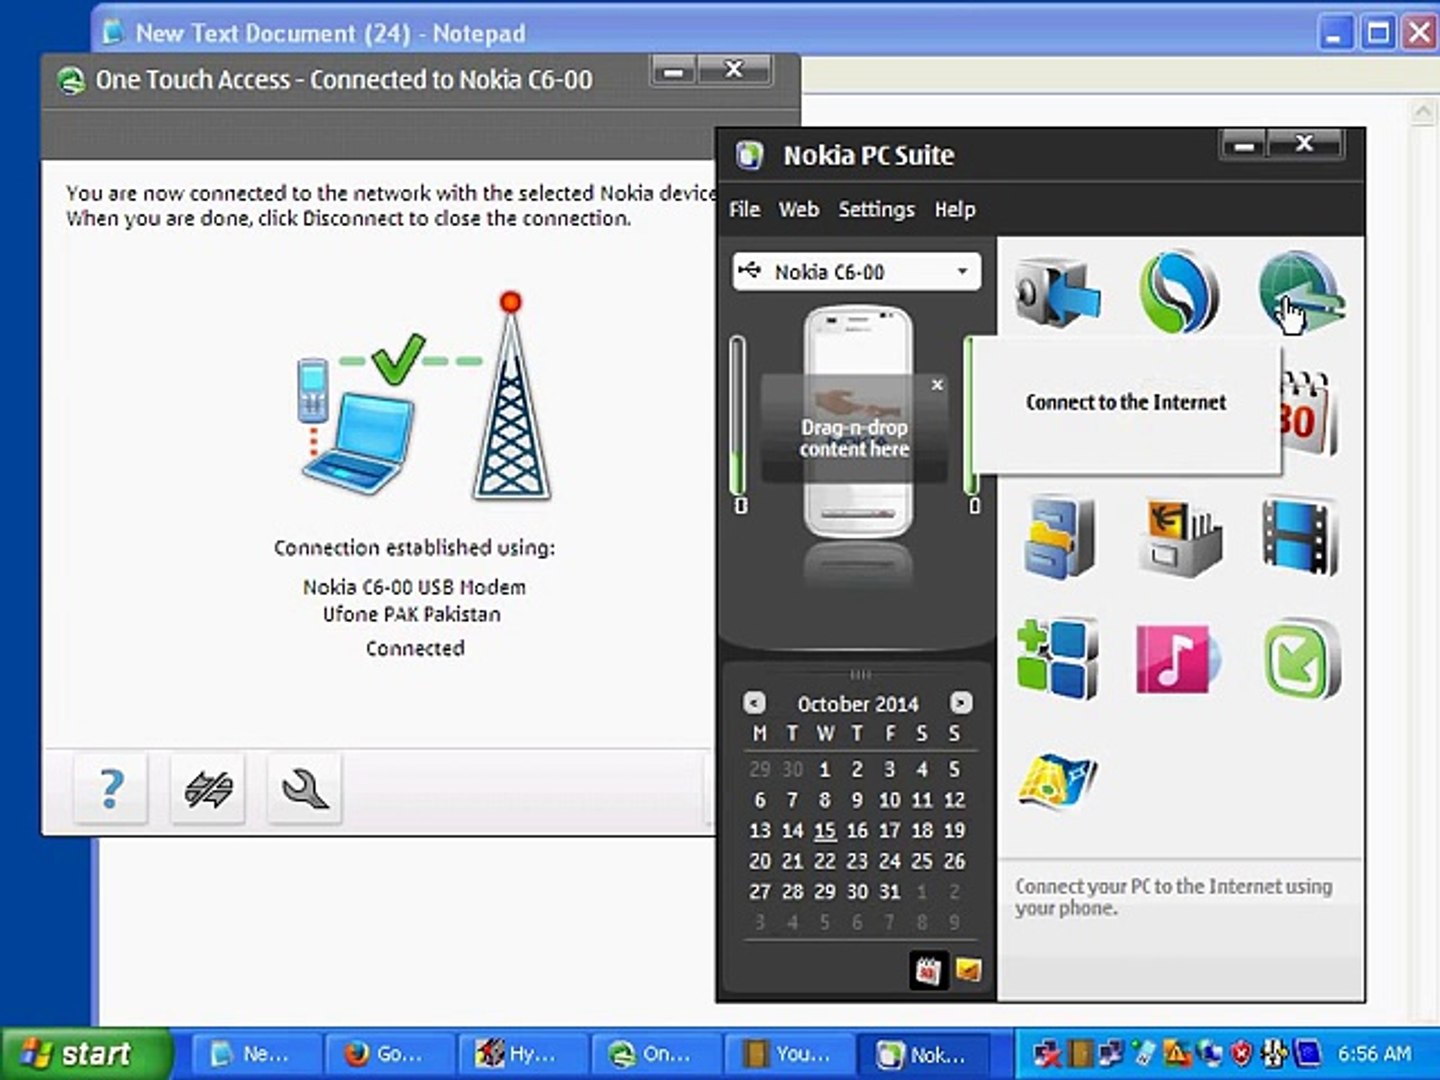The image size is (1440, 1080).
Task: Click the Disconnect icon in One Touch Access
Action: 208,789
